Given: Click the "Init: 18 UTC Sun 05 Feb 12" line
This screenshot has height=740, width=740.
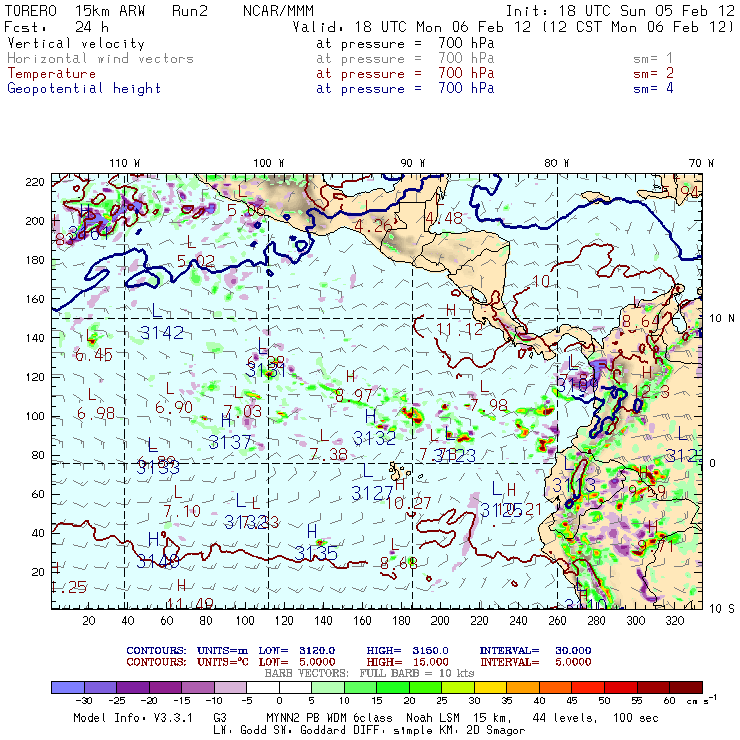Looking at the screenshot, I should coord(620,11).
